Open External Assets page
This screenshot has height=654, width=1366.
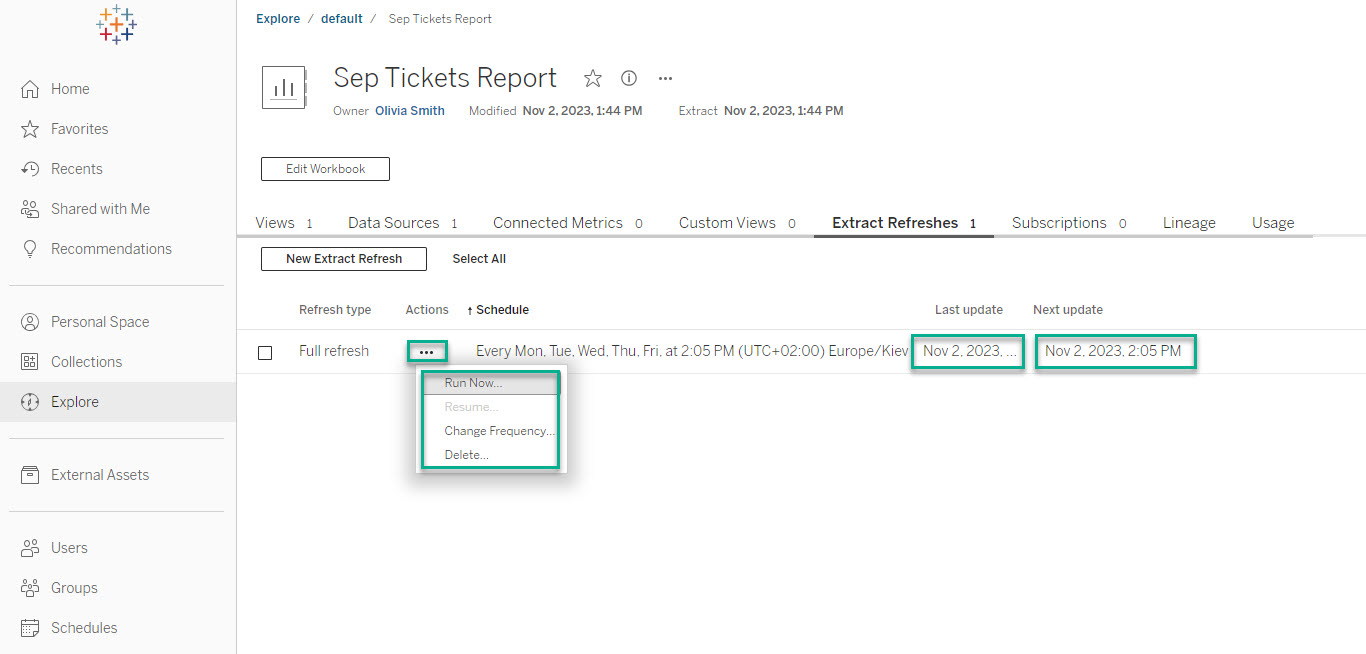99,475
